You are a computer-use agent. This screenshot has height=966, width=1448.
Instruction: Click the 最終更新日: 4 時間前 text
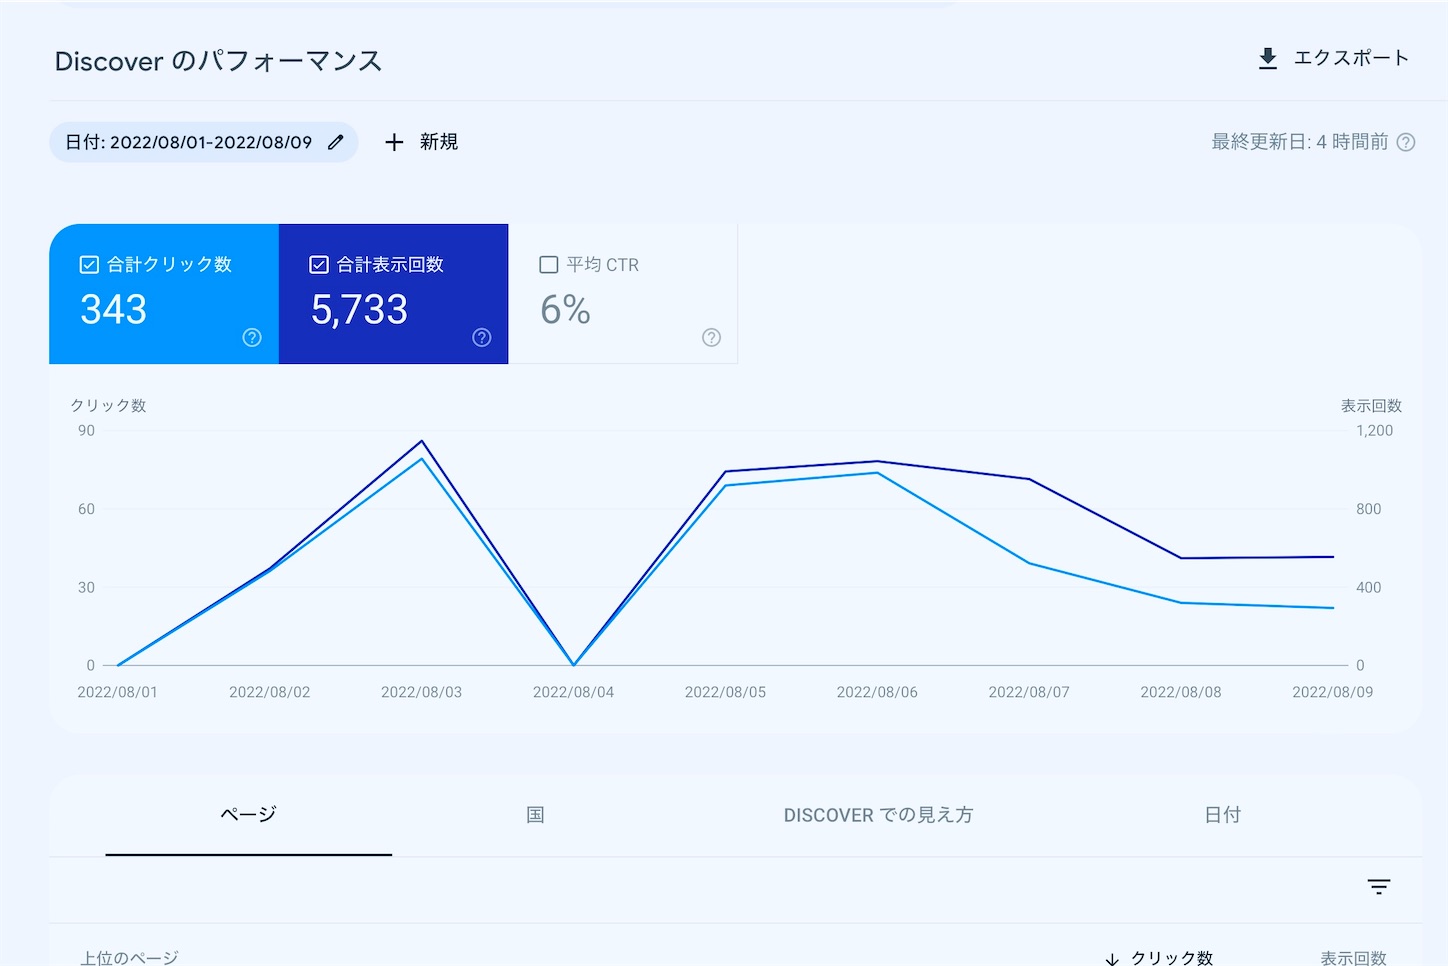(1299, 142)
